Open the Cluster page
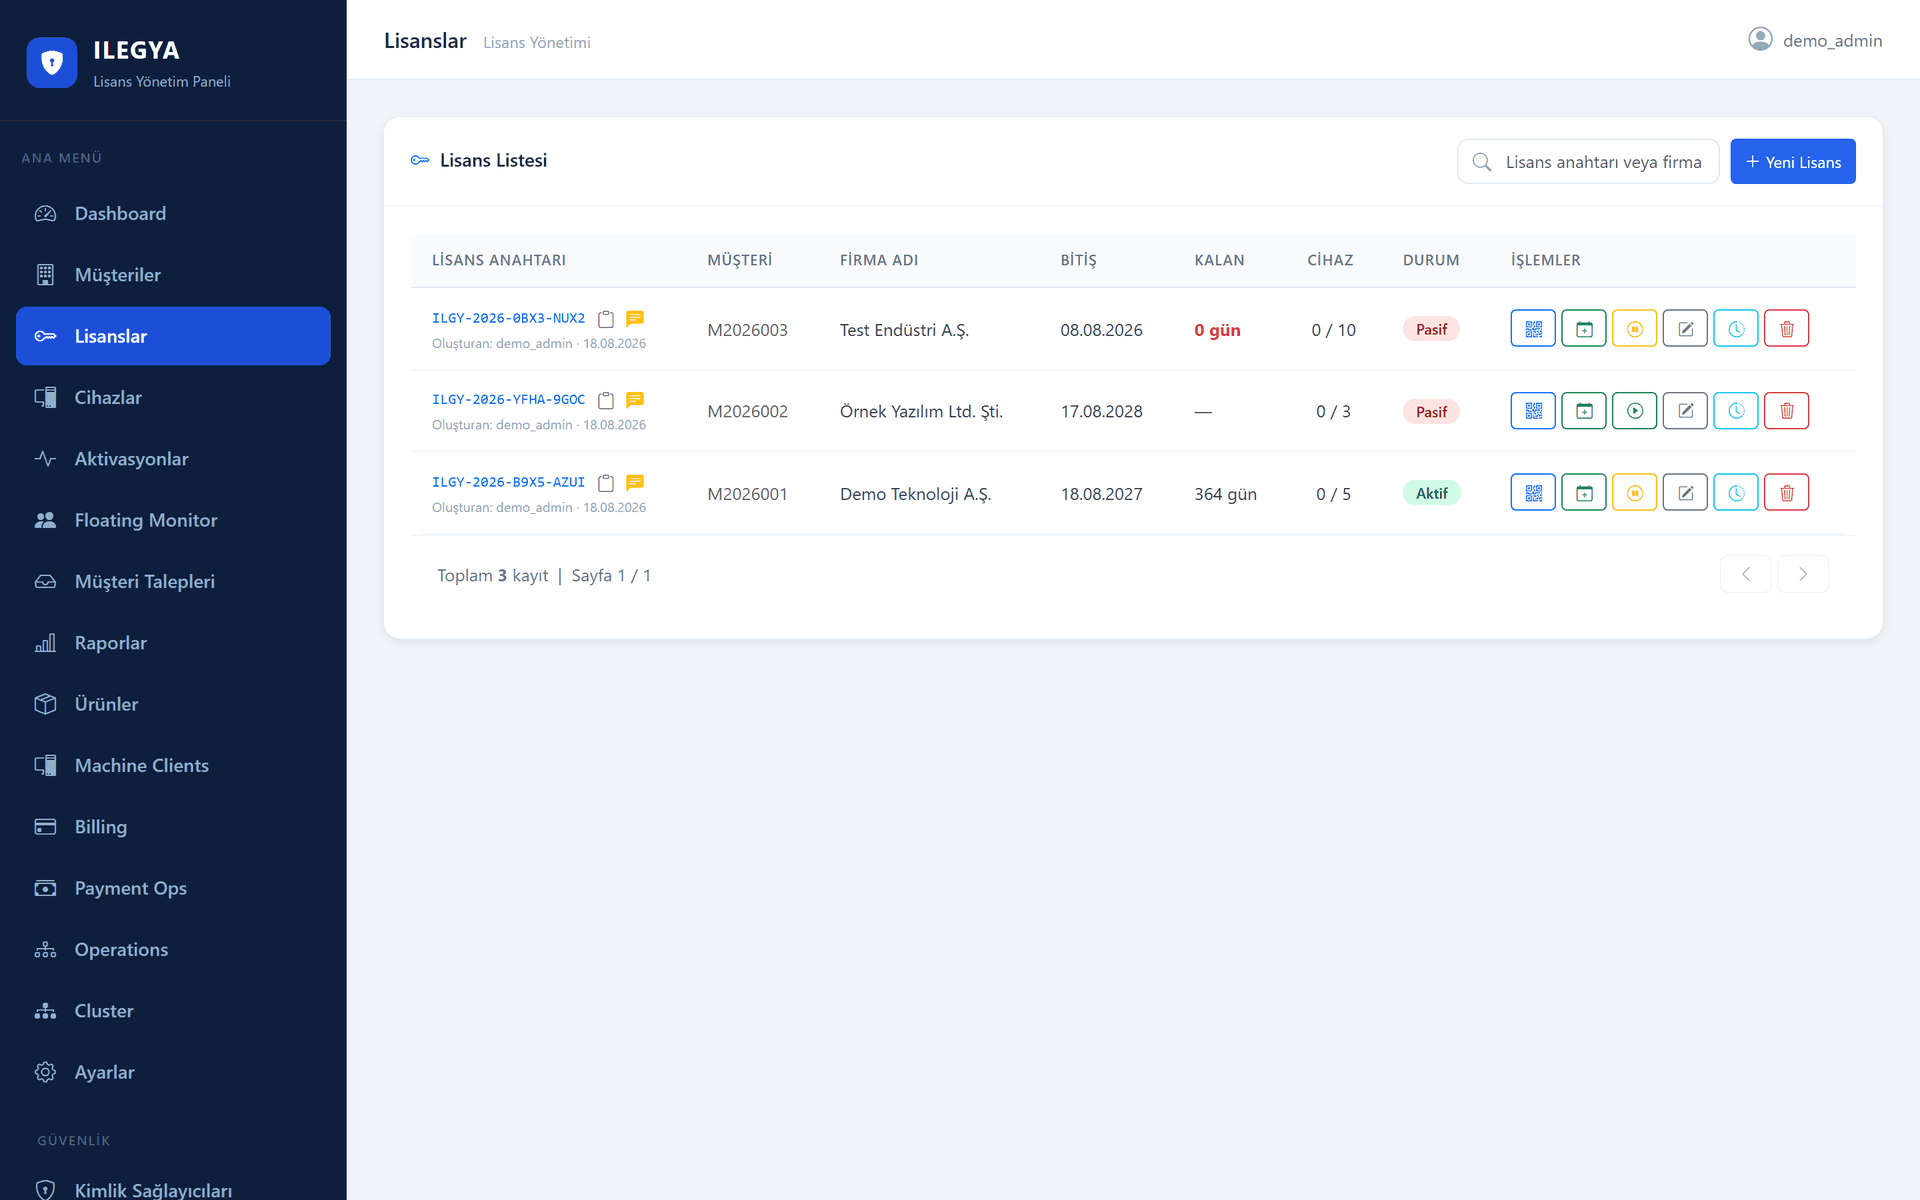The height and width of the screenshot is (1200, 1920). point(173,1011)
